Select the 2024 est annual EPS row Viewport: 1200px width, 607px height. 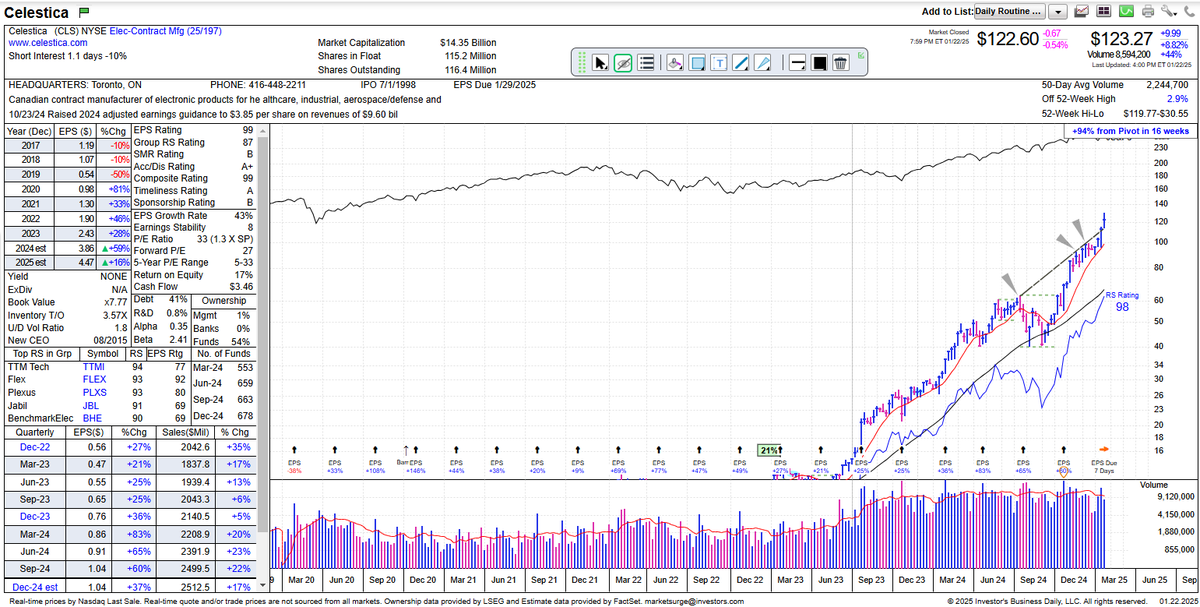click(66, 246)
